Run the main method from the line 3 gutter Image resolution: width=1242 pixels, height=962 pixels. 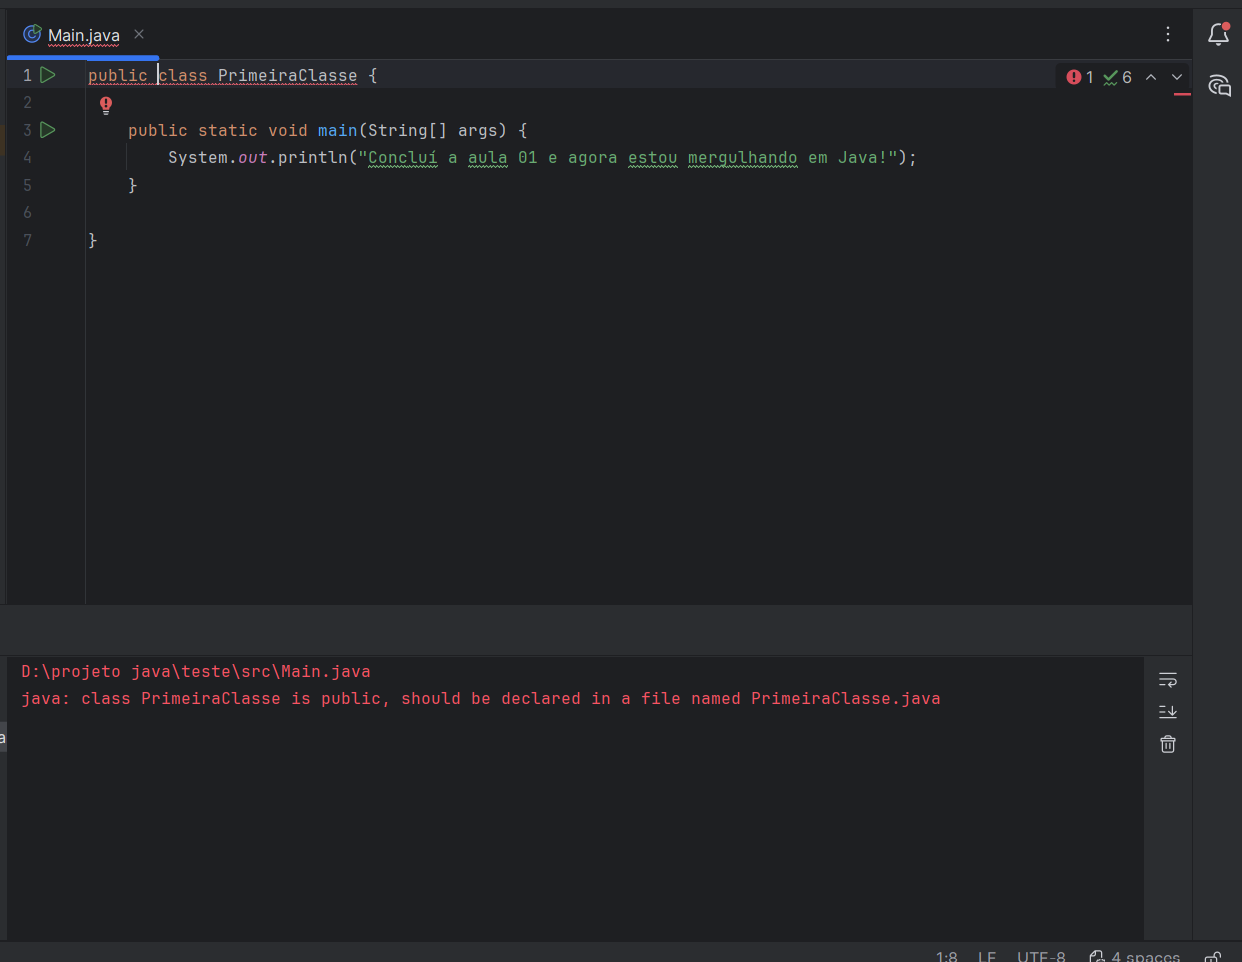pos(47,130)
